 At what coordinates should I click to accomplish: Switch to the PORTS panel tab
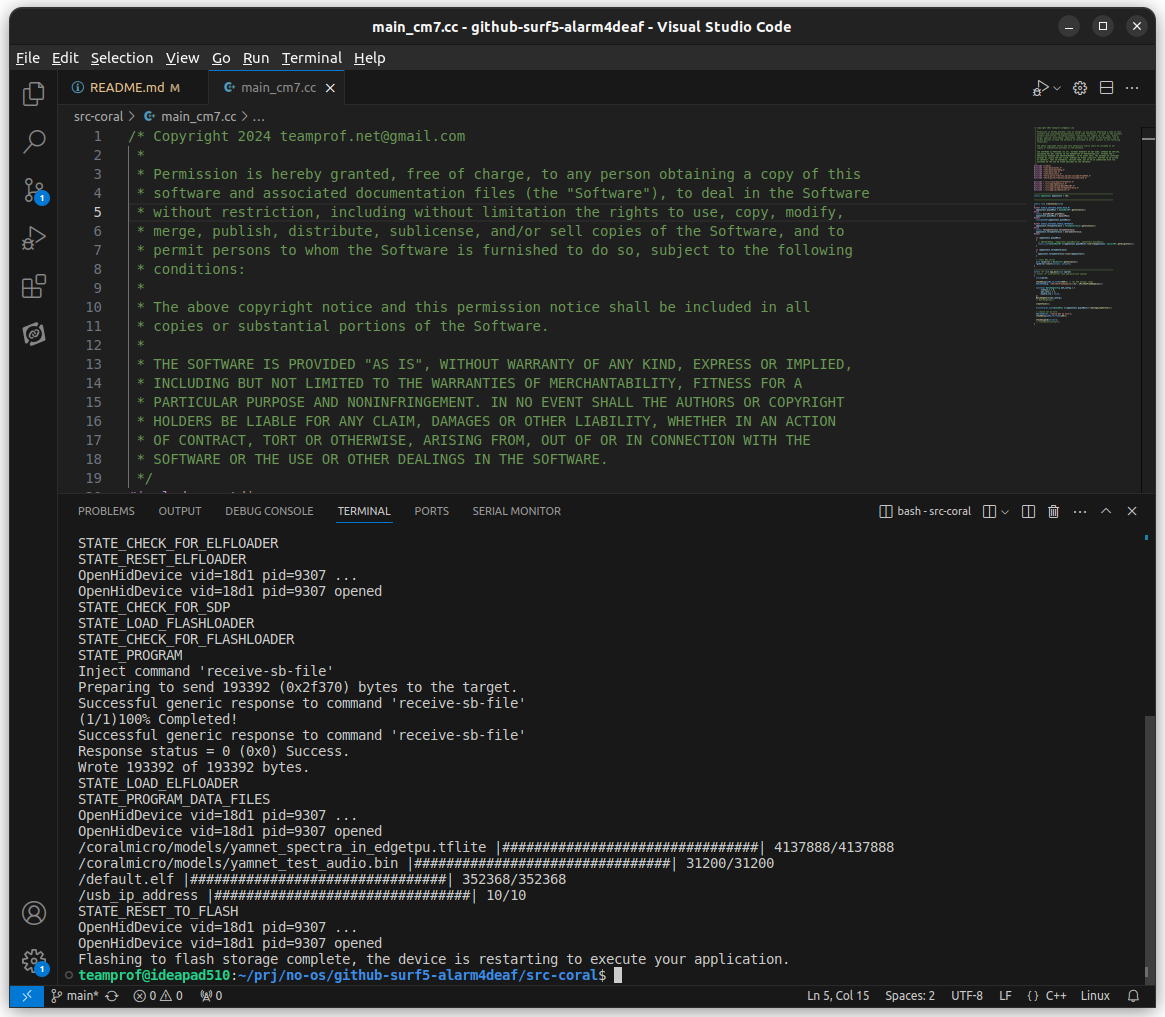[x=432, y=511]
